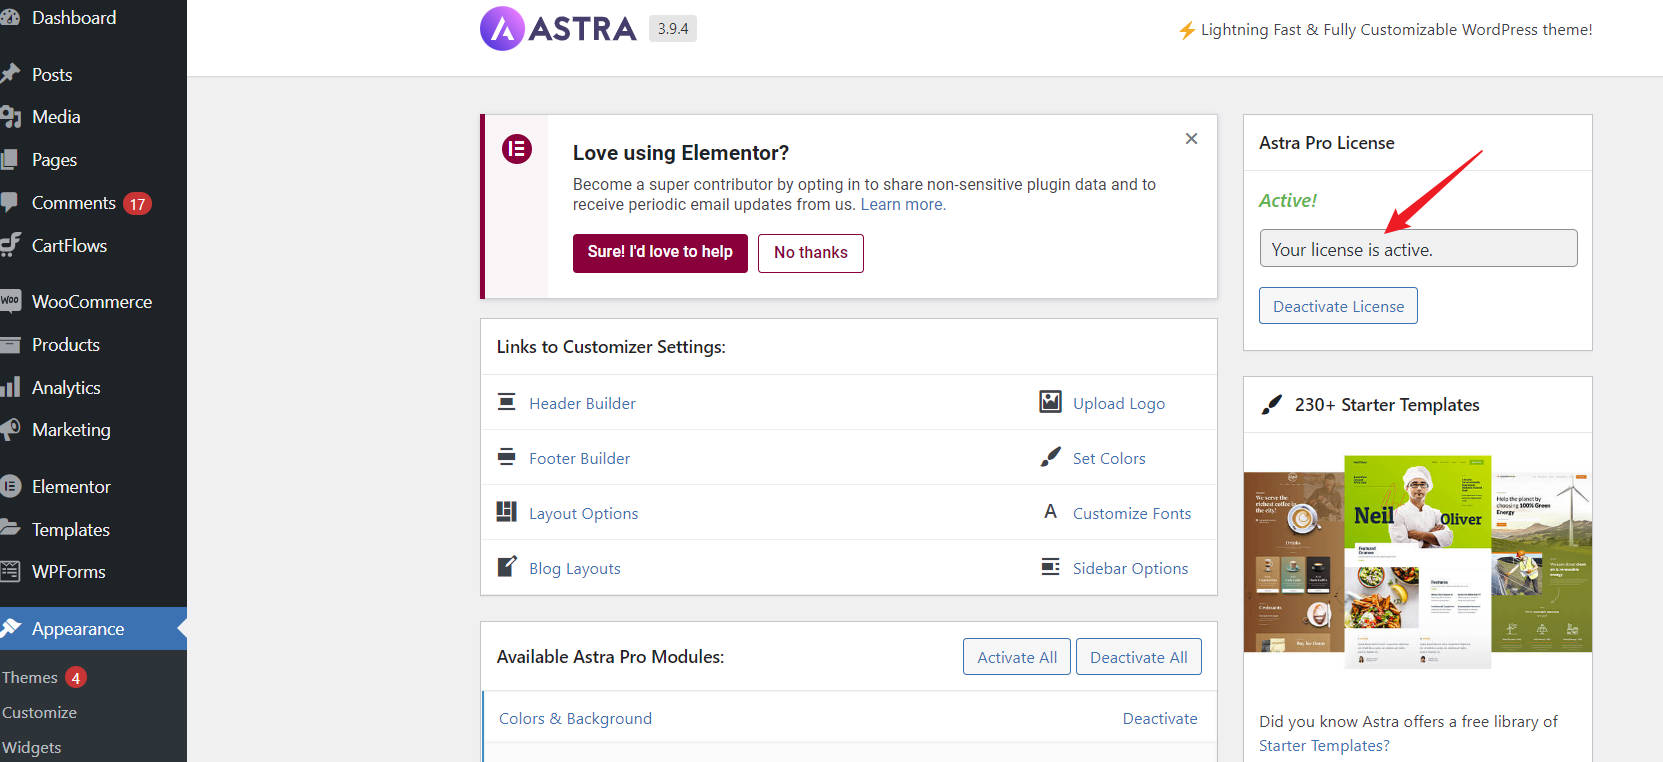Open the Blog Layouts link

click(x=574, y=568)
